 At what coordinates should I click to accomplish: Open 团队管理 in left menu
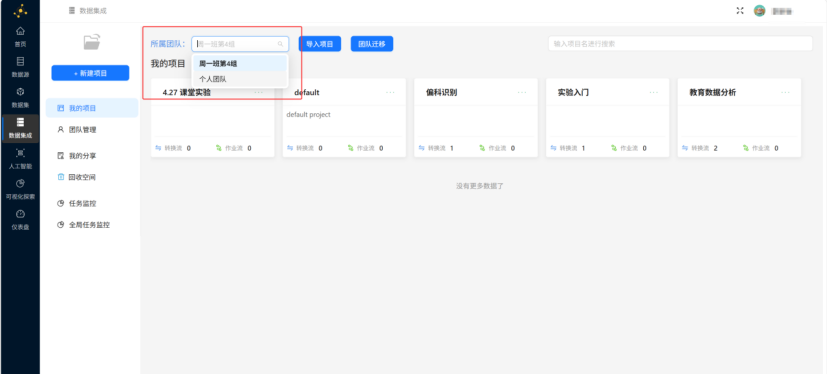pos(92,129)
